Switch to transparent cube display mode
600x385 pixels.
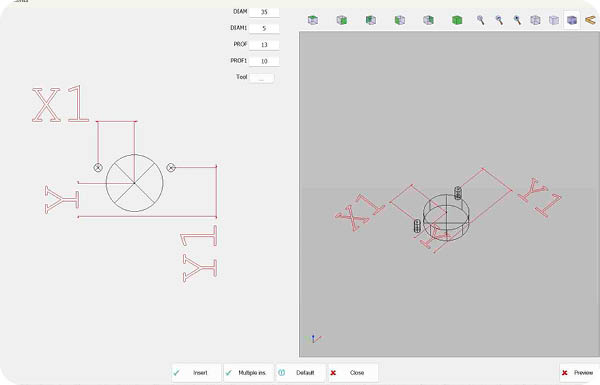coord(554,20)
